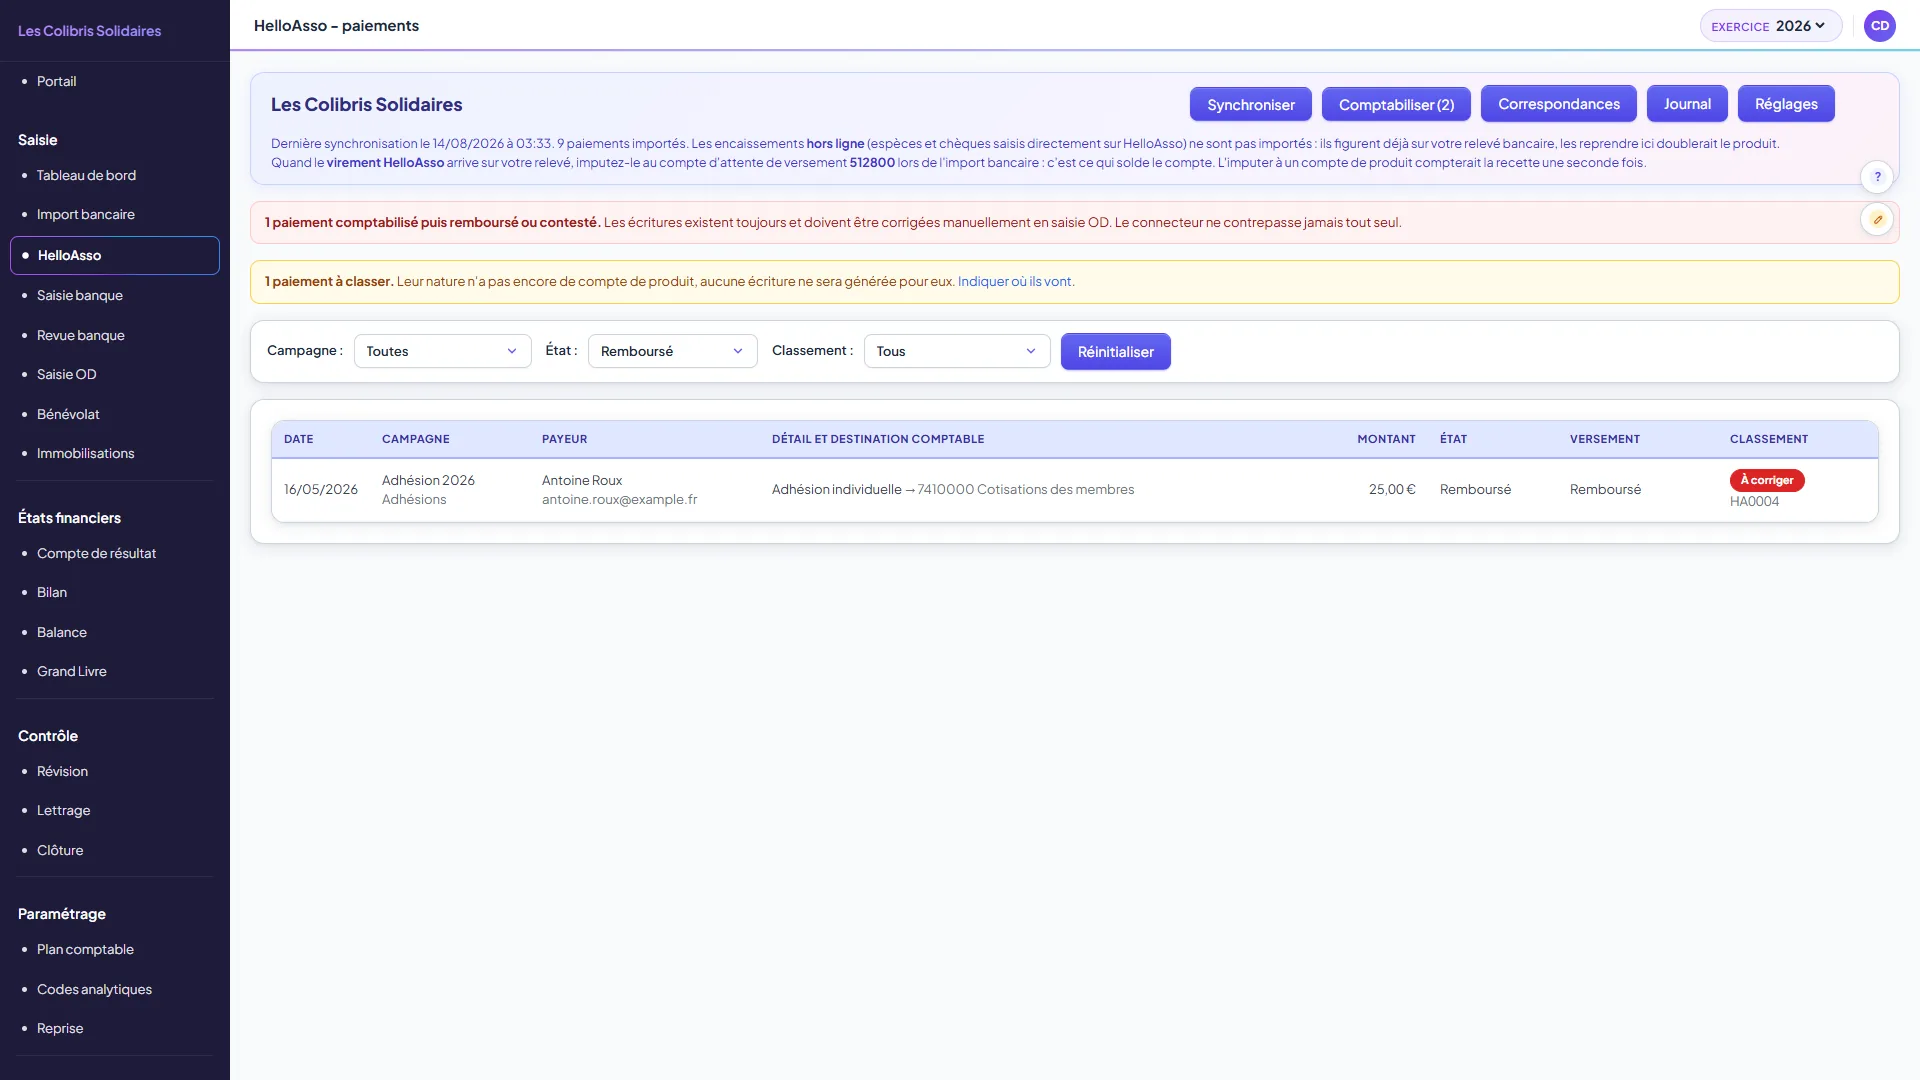The width and height of the screenshot is (1920, 1080).
Task: Open Révision in the sidebar
Action: pos(62,771)
